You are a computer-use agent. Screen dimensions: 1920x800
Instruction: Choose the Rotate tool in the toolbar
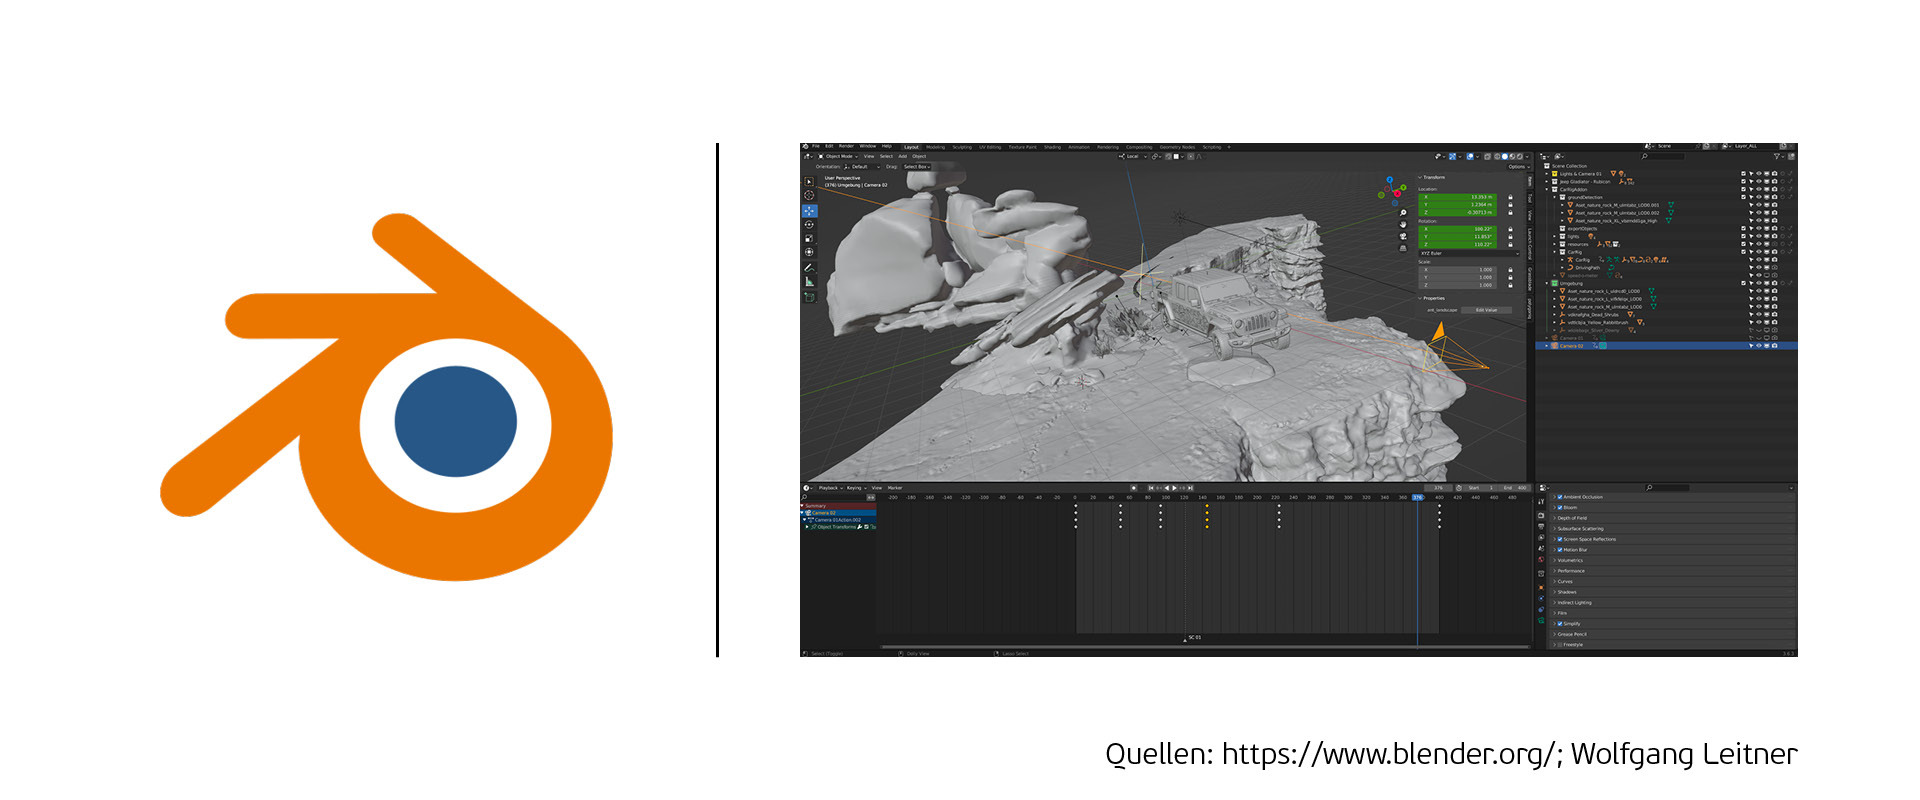coord(809,225)
